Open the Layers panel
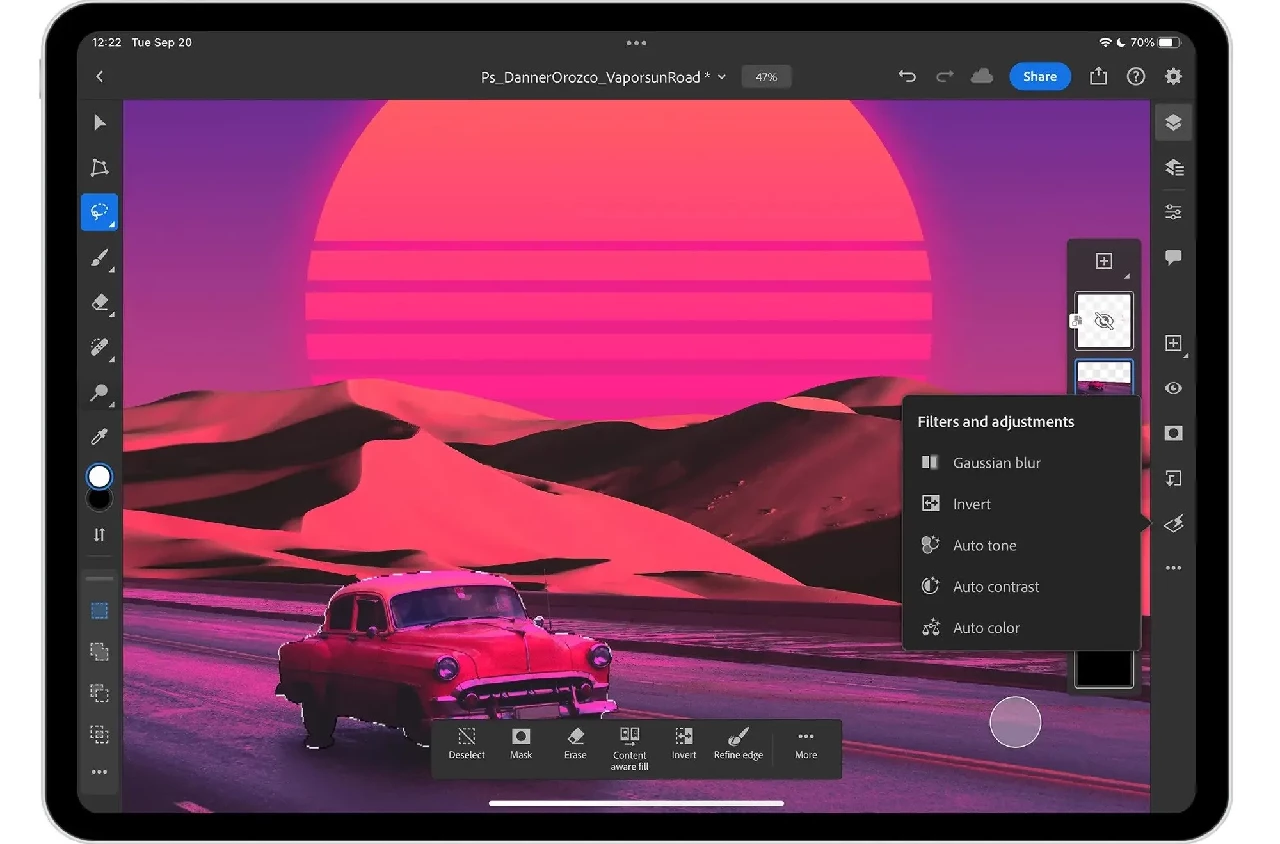Screen dimensions: 1280x844 coord(1173,122)
